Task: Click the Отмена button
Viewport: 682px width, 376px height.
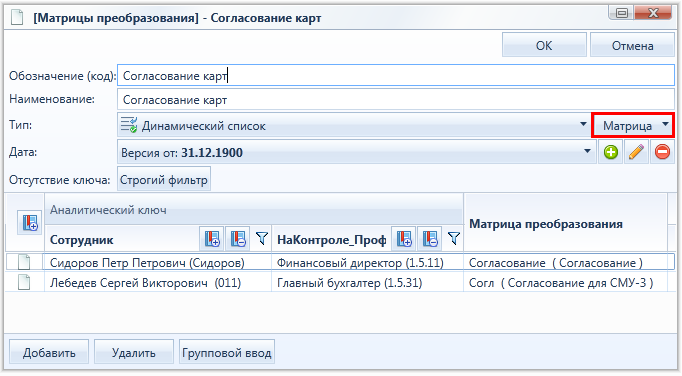Action: point(632,45)
